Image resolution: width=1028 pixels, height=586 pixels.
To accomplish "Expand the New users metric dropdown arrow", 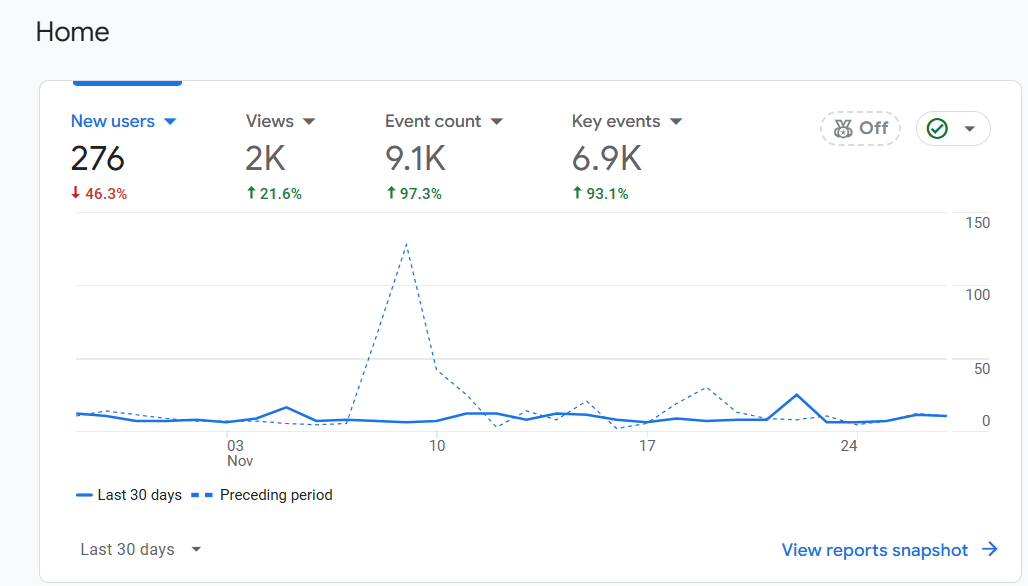I will click(170, 122).
